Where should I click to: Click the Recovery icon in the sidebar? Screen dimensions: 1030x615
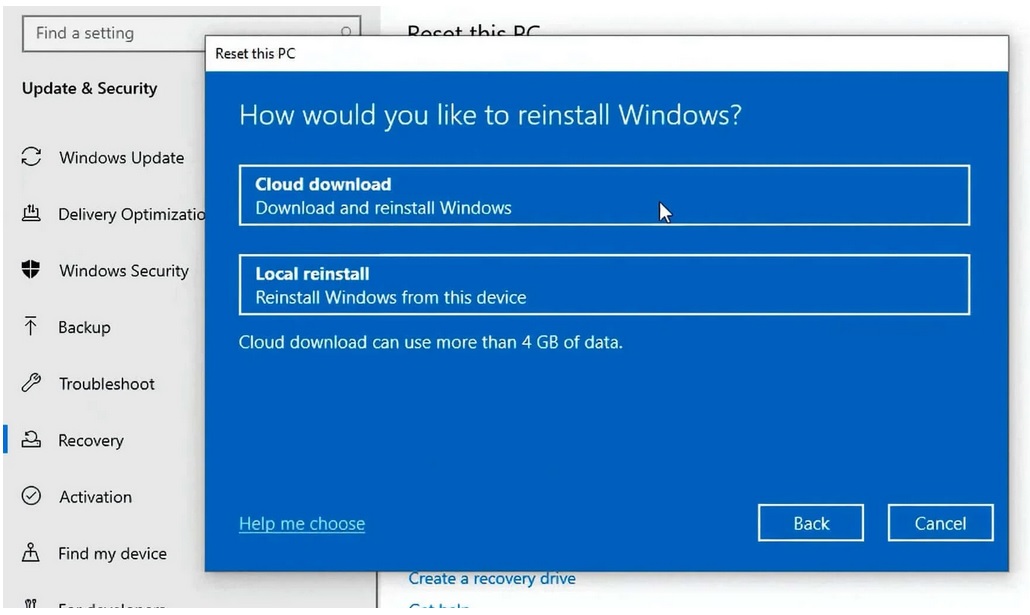pos(31,439)
